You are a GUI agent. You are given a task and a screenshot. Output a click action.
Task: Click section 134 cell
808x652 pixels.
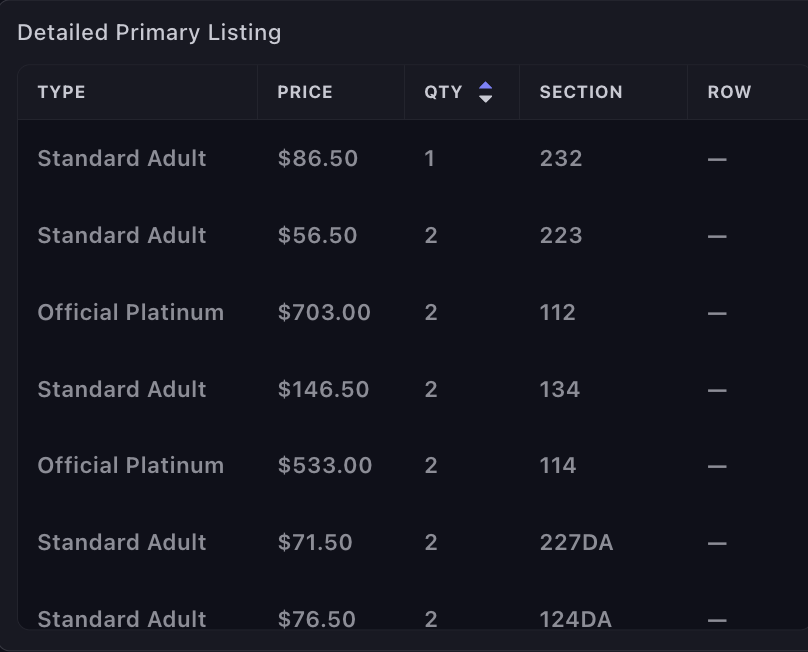560,390
